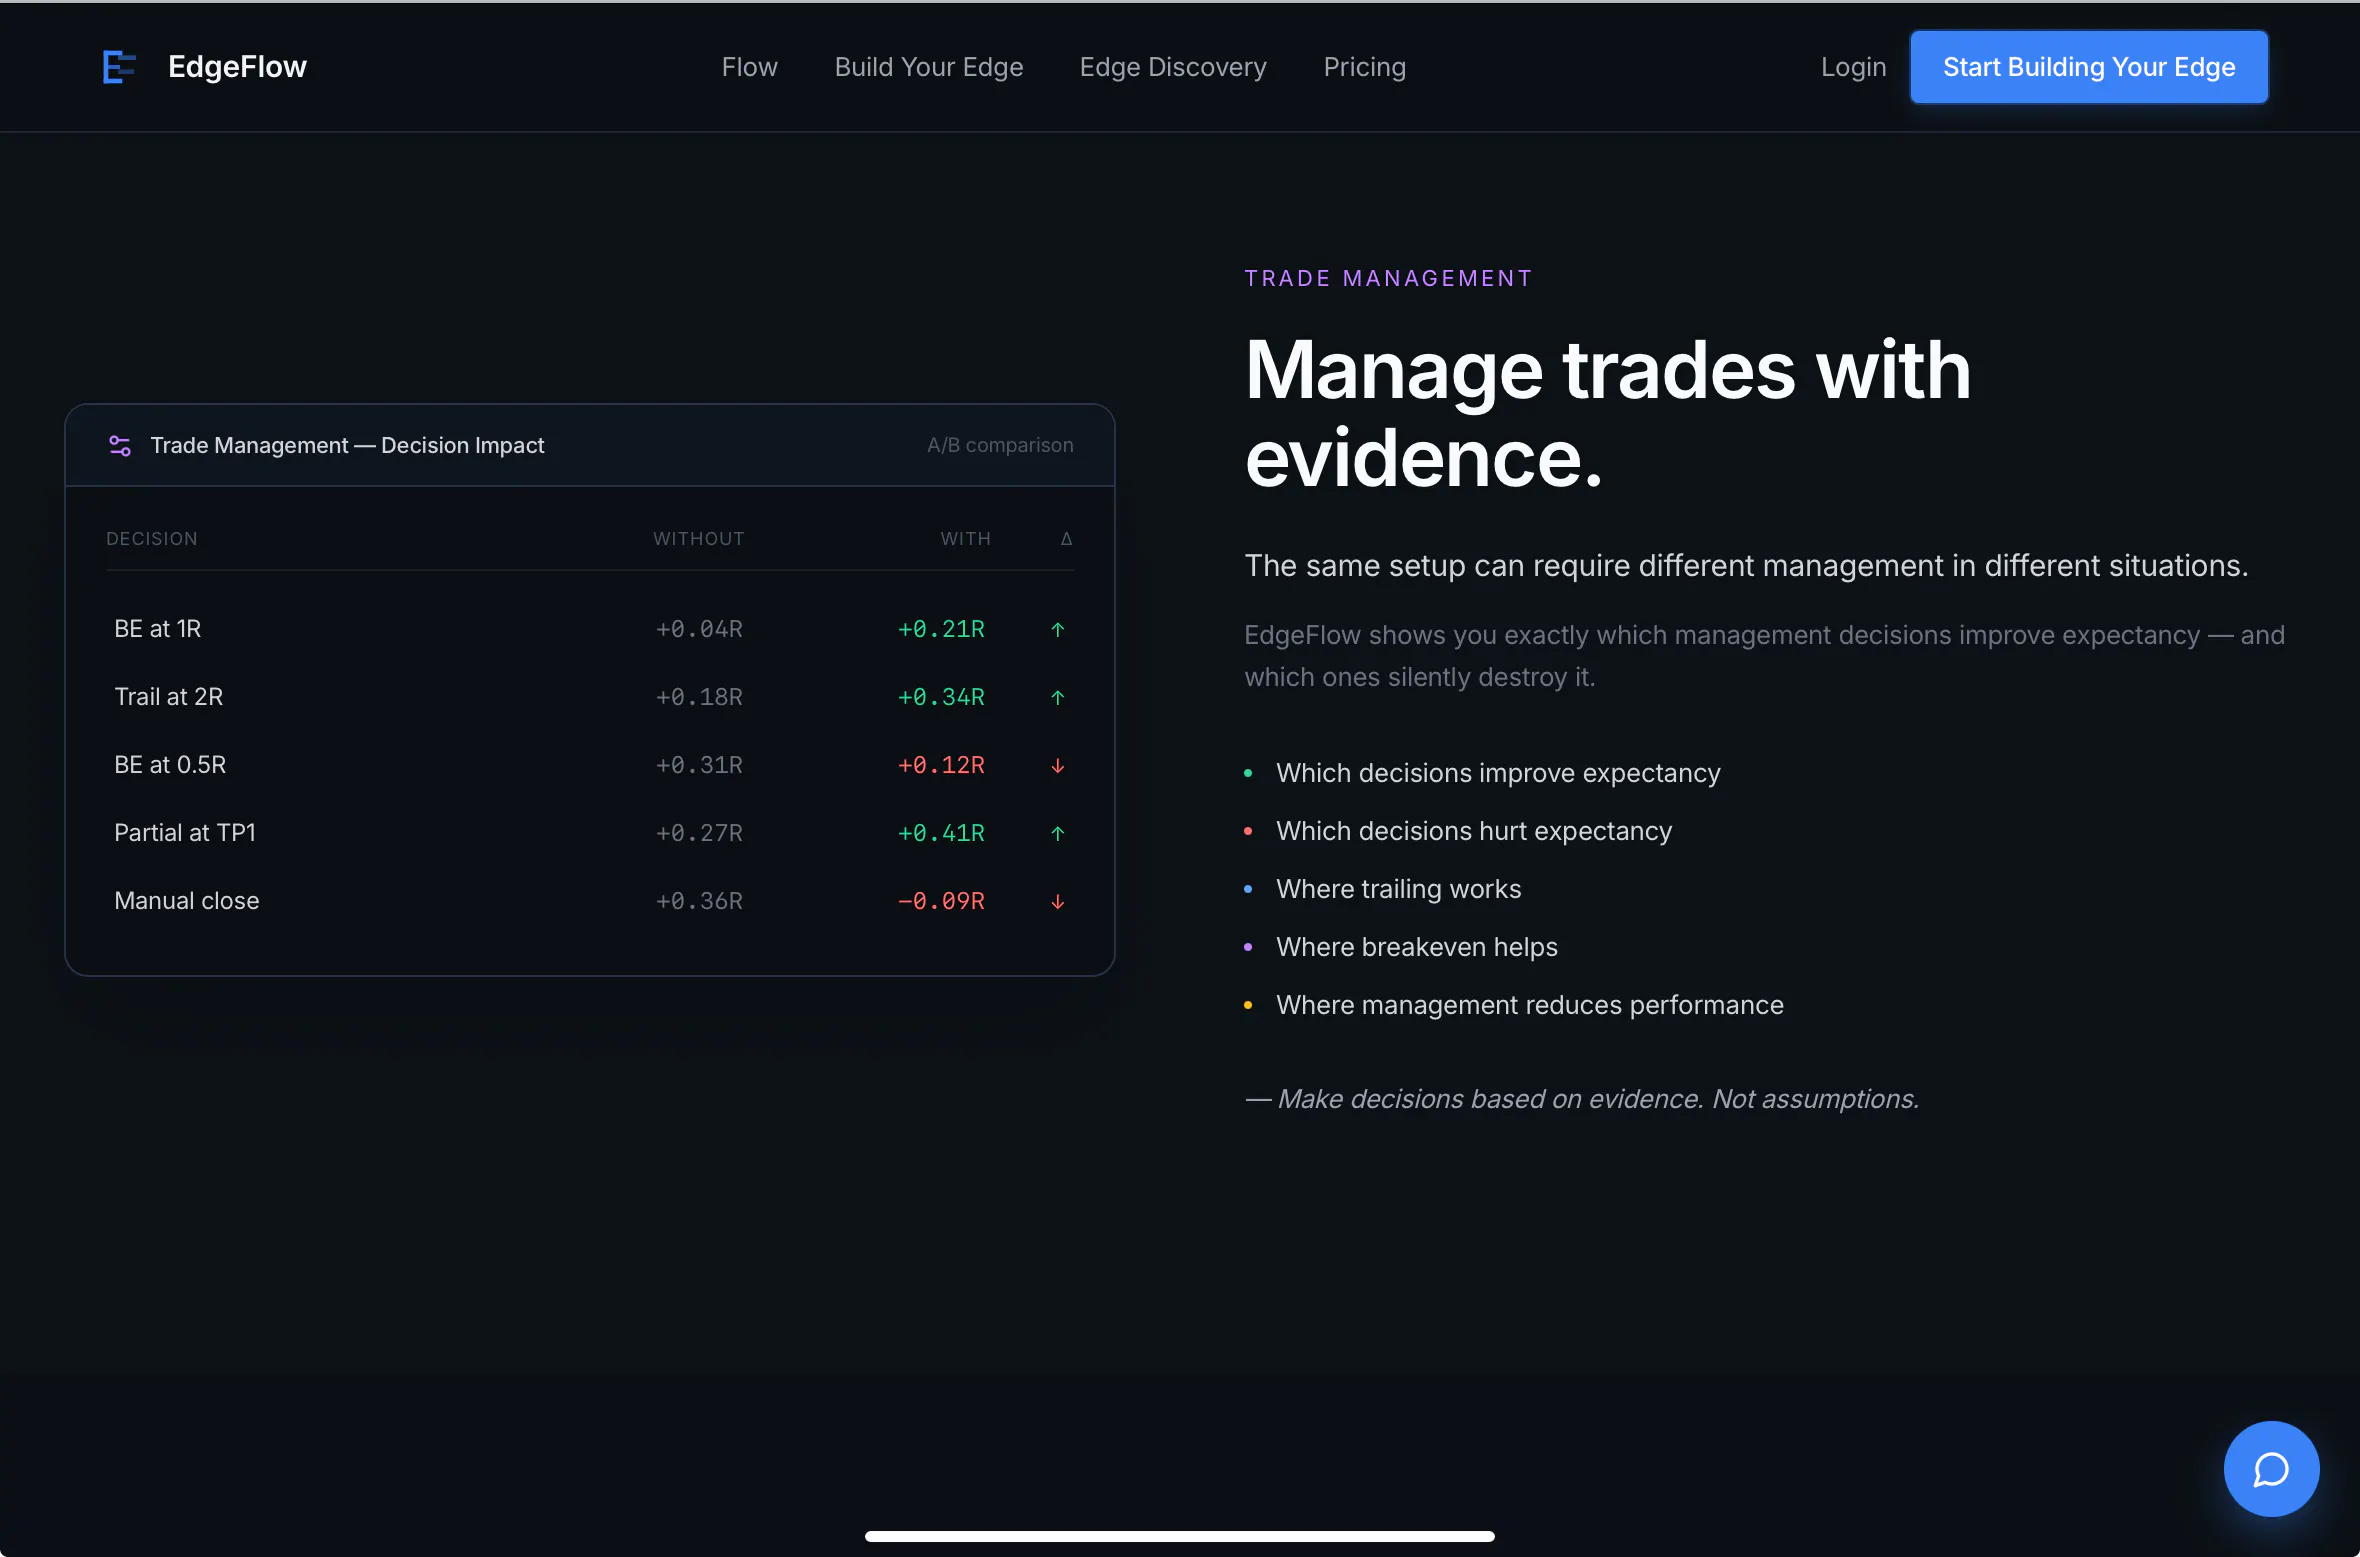Click the WITH column header
Screen dimensions: 2360x1557
tap(966, 539)
